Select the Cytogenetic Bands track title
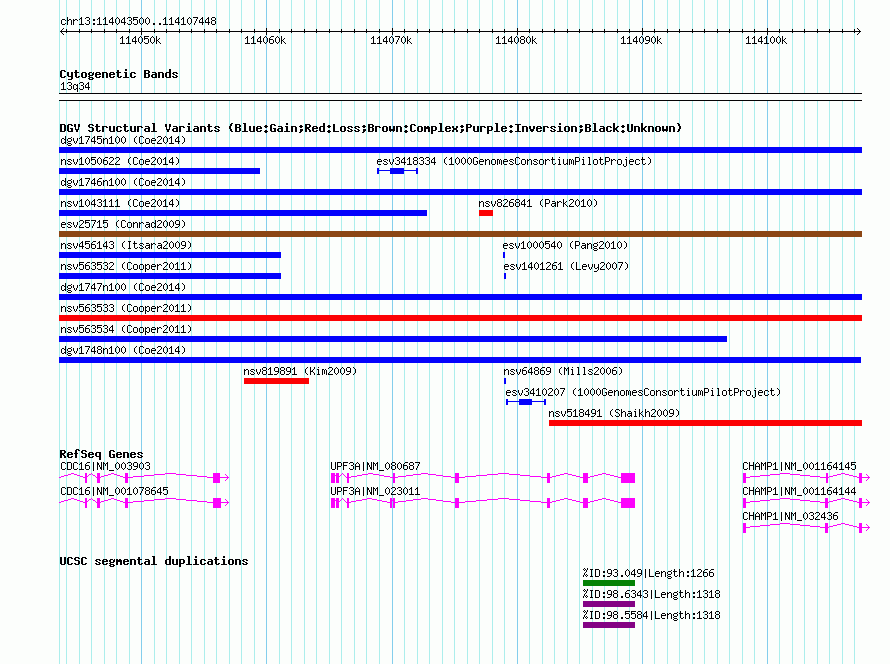This screenshot has width=890, height=664. click(x=119, y=74)
